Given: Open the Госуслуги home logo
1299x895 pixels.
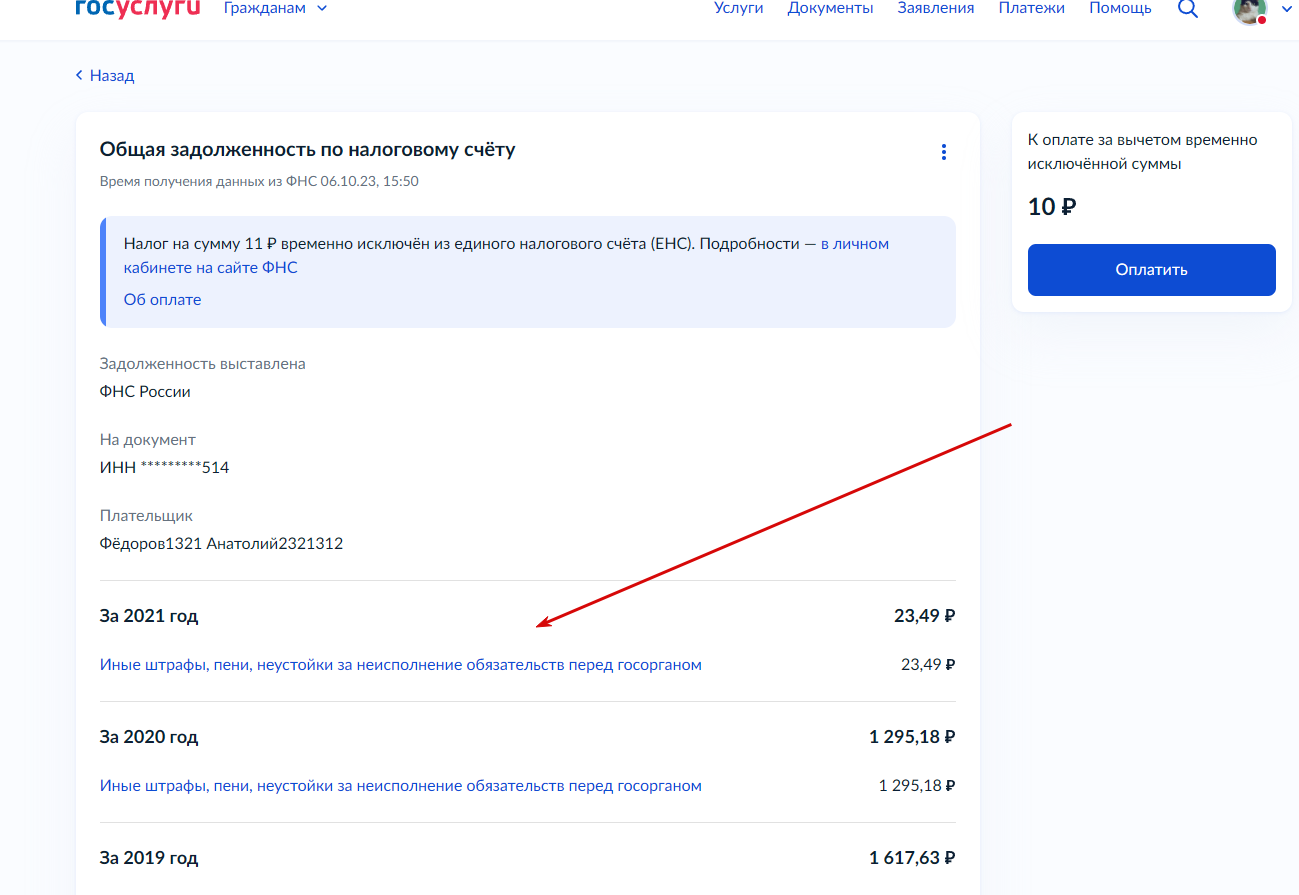Looking at the screenshot, I should pos(138,8).
